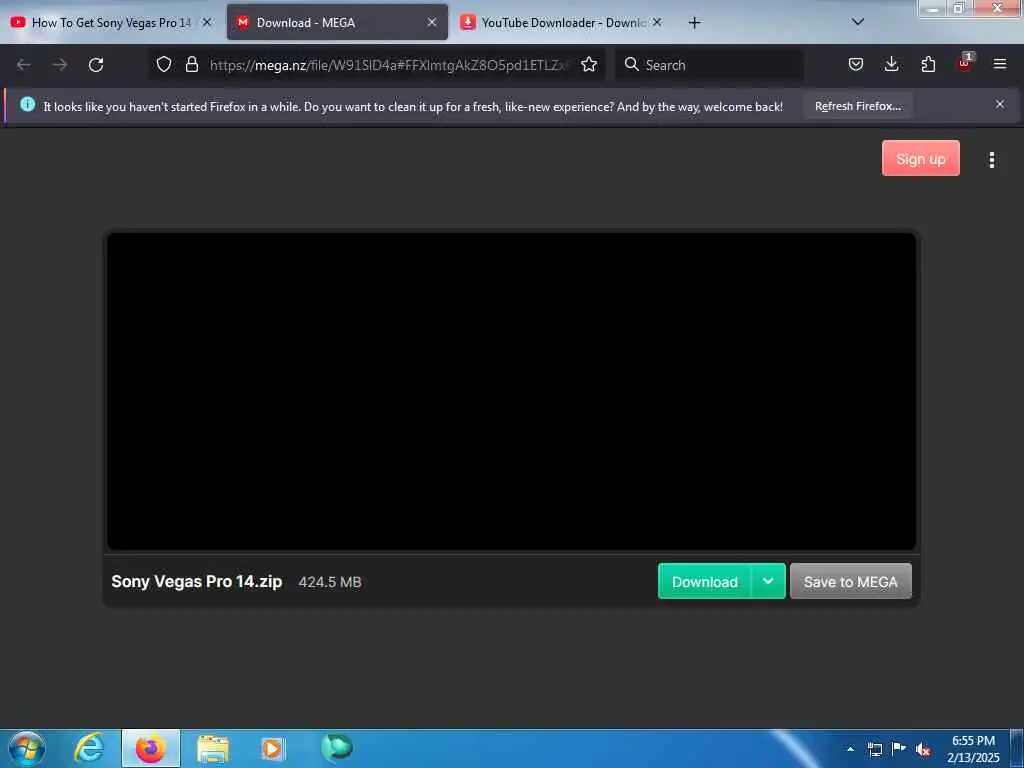
Task: Click the Show desktop button strip
Action: coord(1017,748)
